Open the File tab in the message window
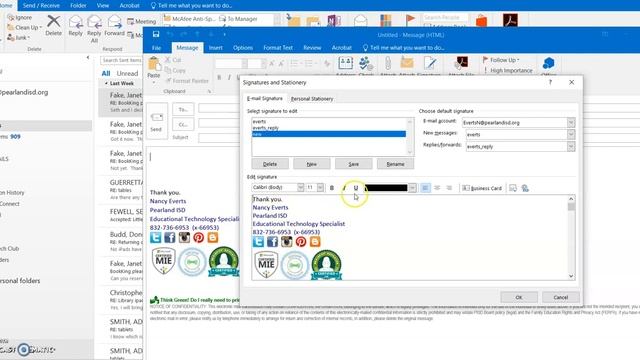This screenshot has width=640, height=360. pyautogui.click(x=156, y=48)
